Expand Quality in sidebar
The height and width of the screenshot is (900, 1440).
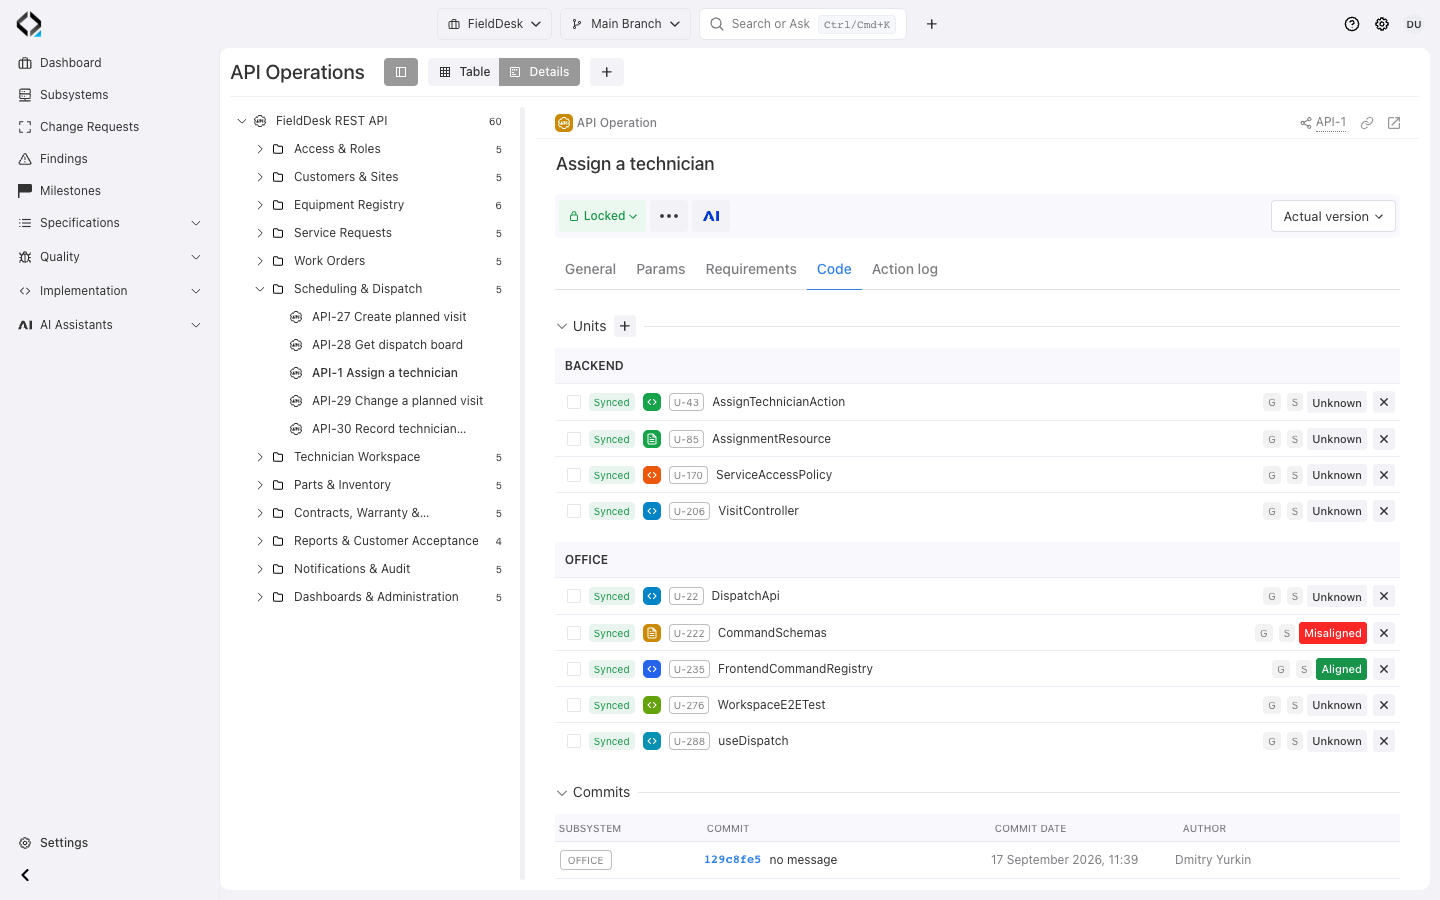[x=196, y=257]
